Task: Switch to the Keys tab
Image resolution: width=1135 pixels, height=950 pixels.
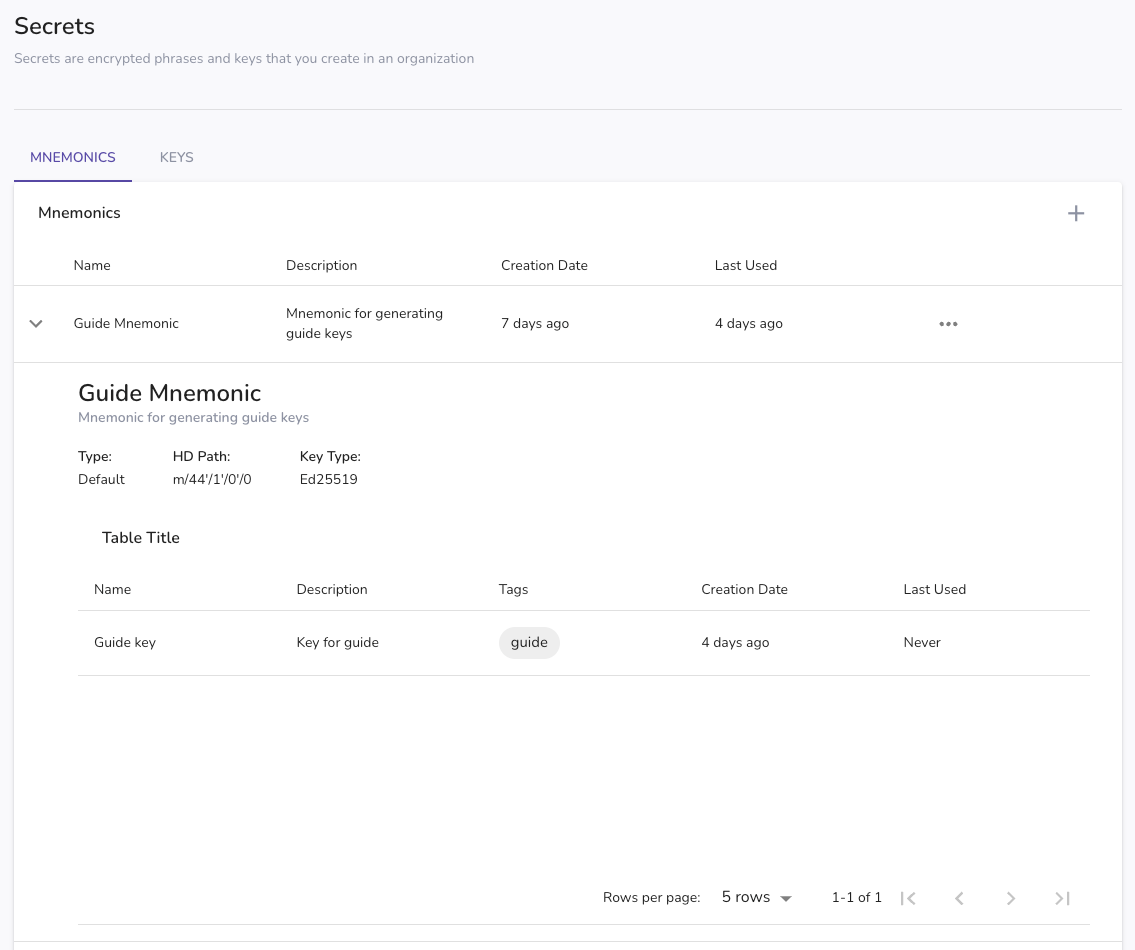Action: pos(177,157)
